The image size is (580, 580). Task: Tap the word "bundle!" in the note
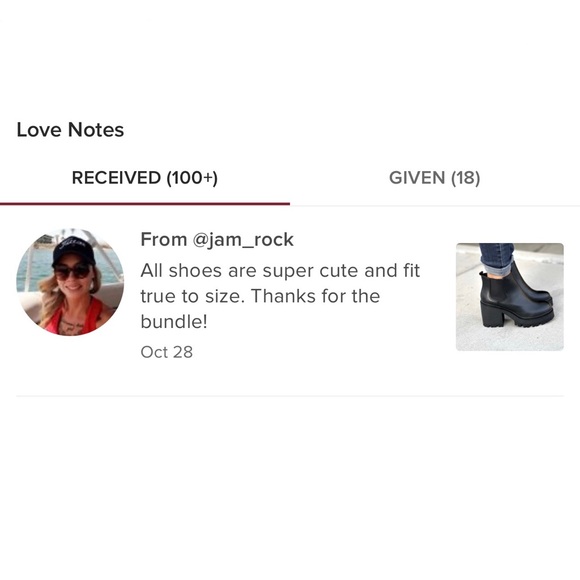(x=174, y=321)
